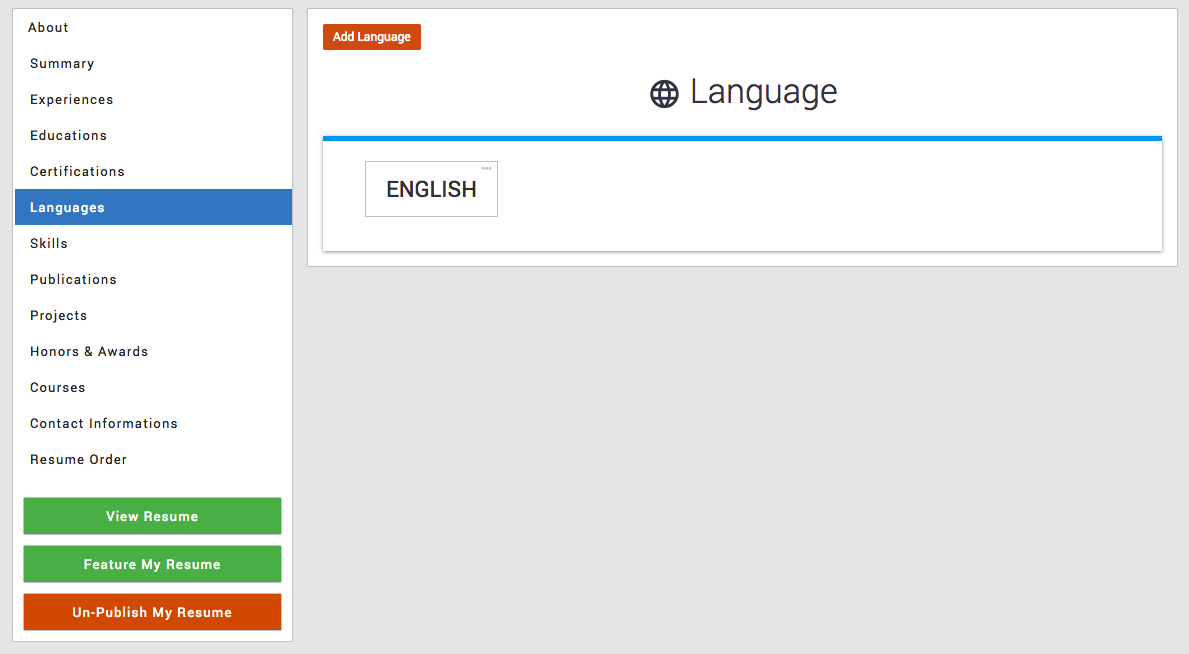Open the Courses section
Screen dimensions: 1189x654
pos(153,387)
